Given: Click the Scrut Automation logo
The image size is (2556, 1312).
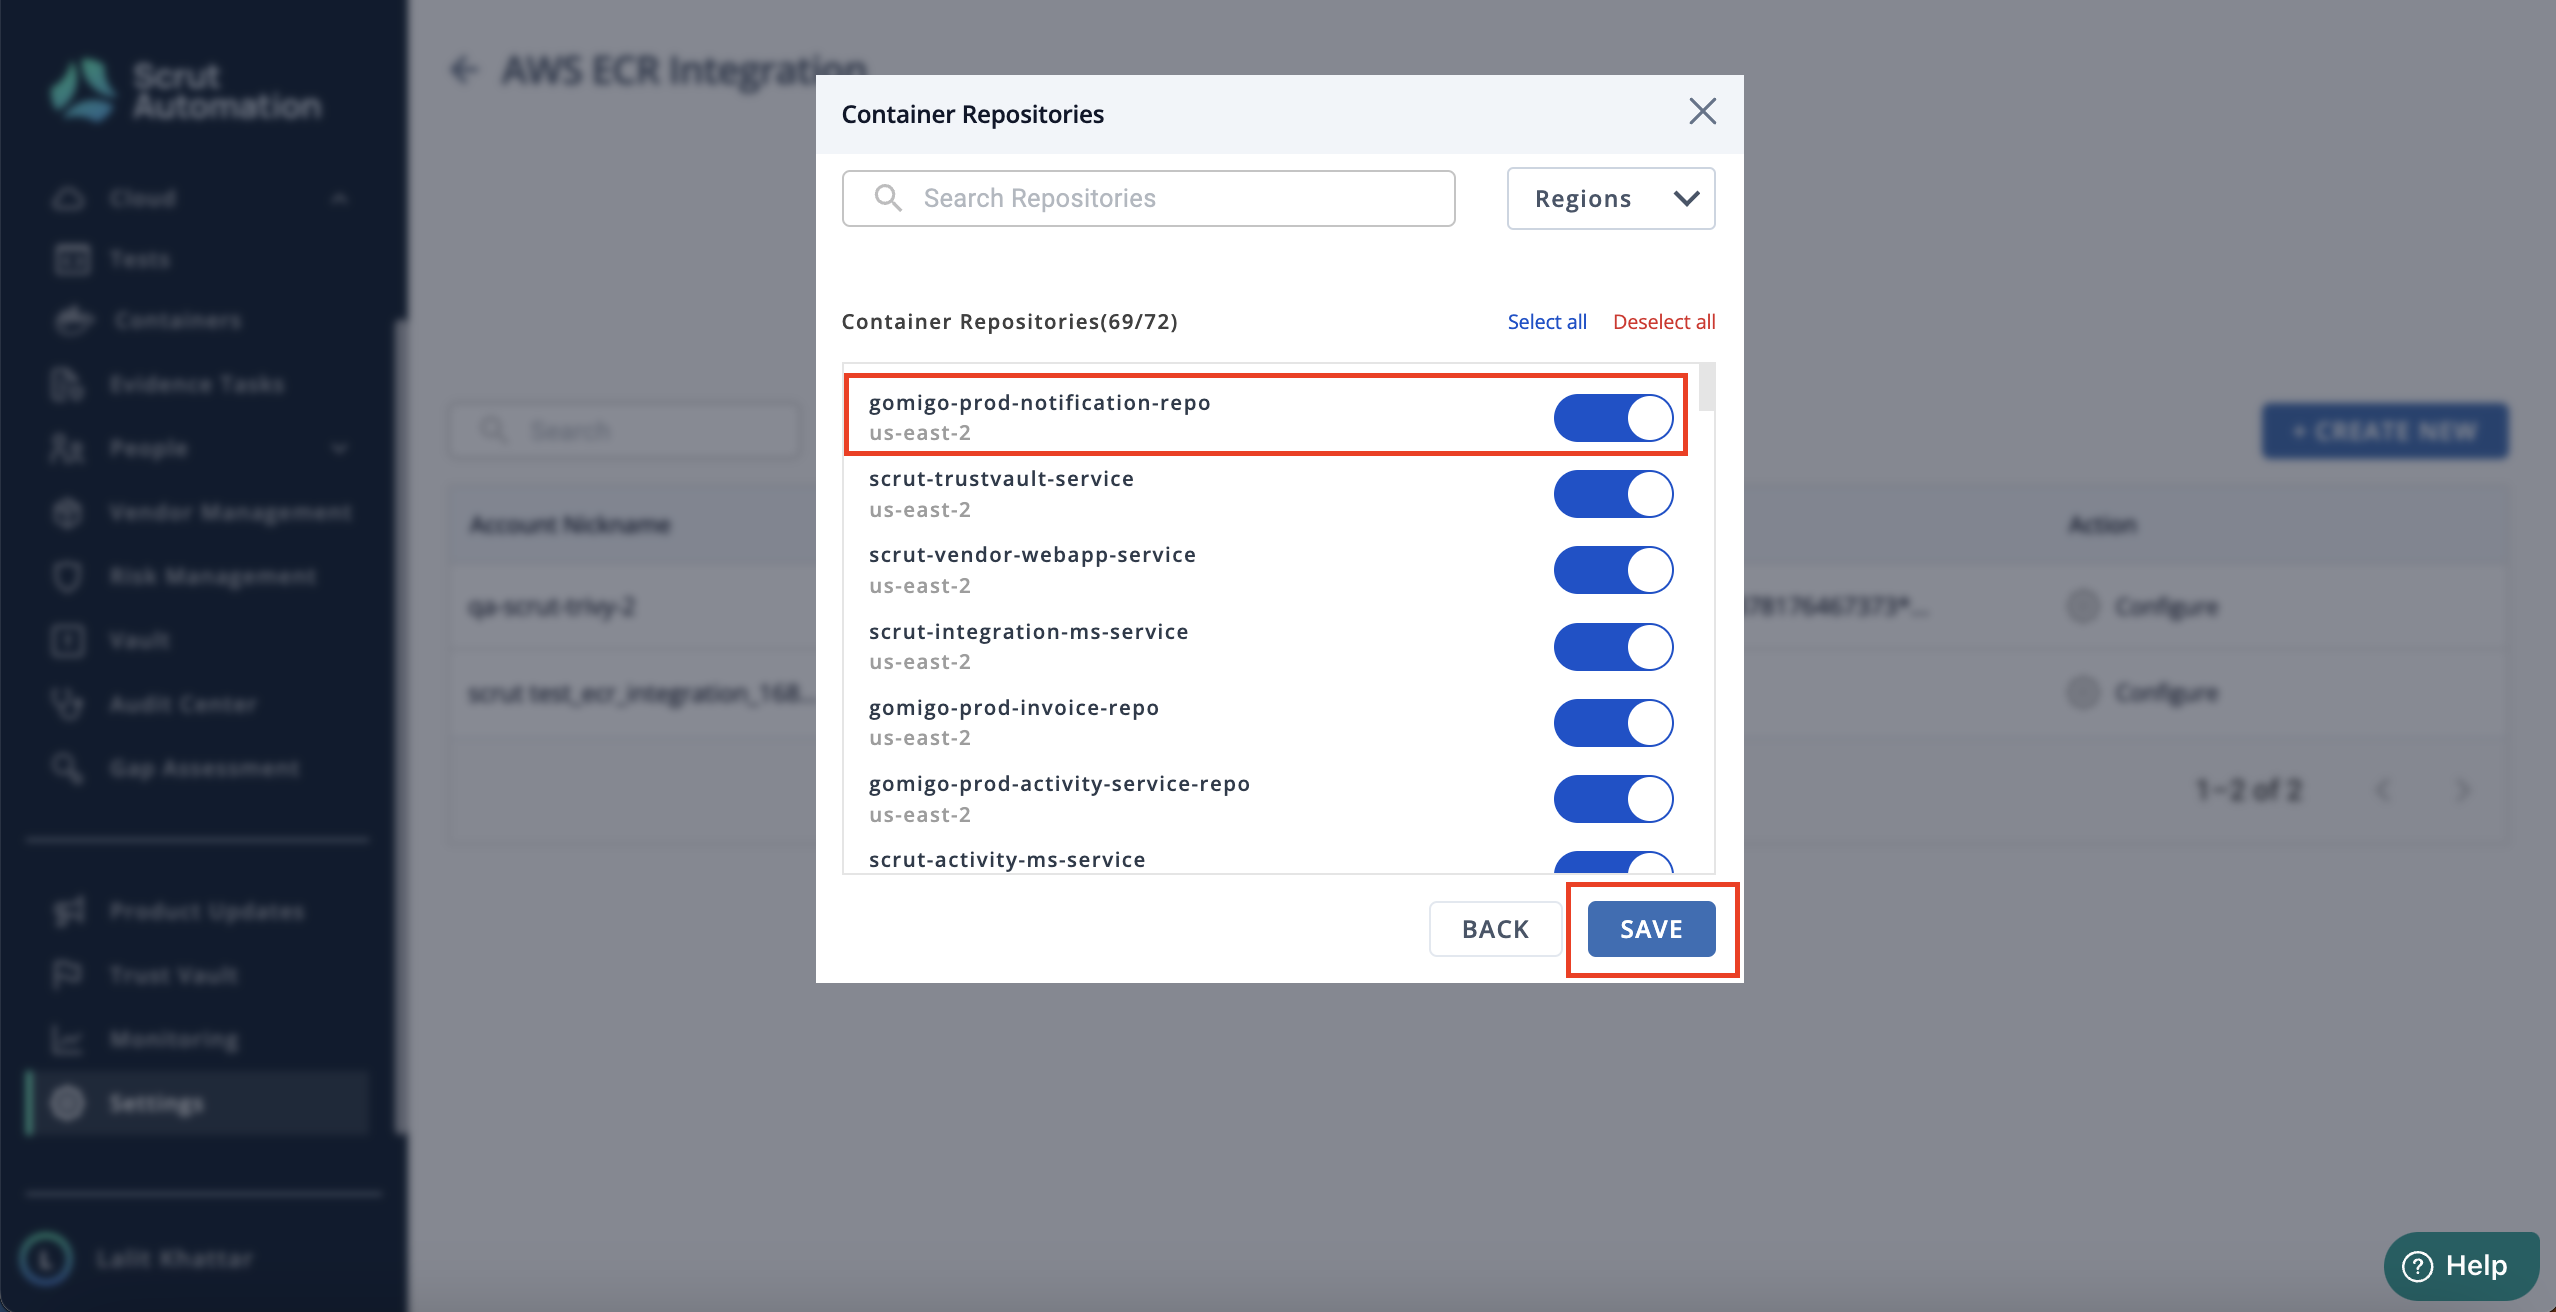Looking at the screenshot, I should click(186, 90).
